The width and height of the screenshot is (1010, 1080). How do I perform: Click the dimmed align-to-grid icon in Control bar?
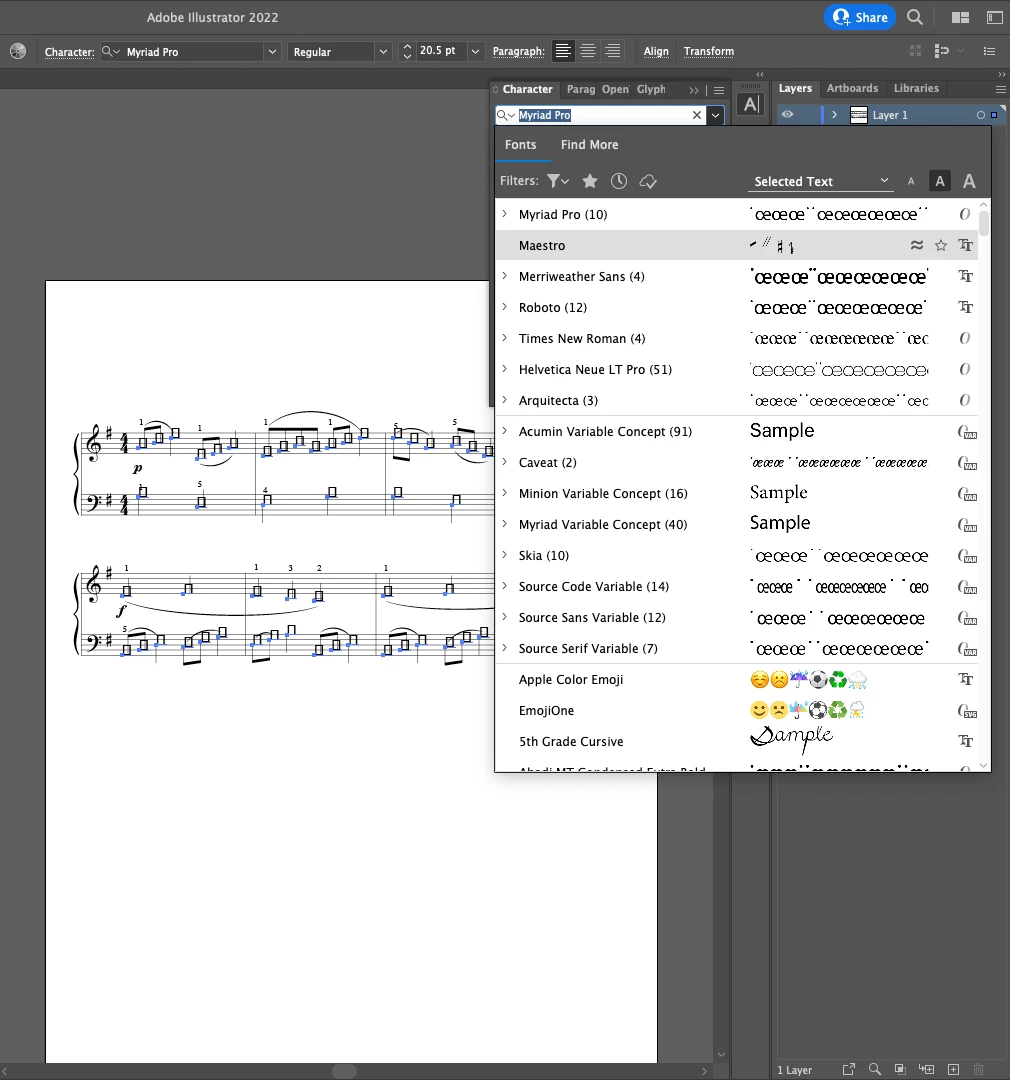pos(915,51)
